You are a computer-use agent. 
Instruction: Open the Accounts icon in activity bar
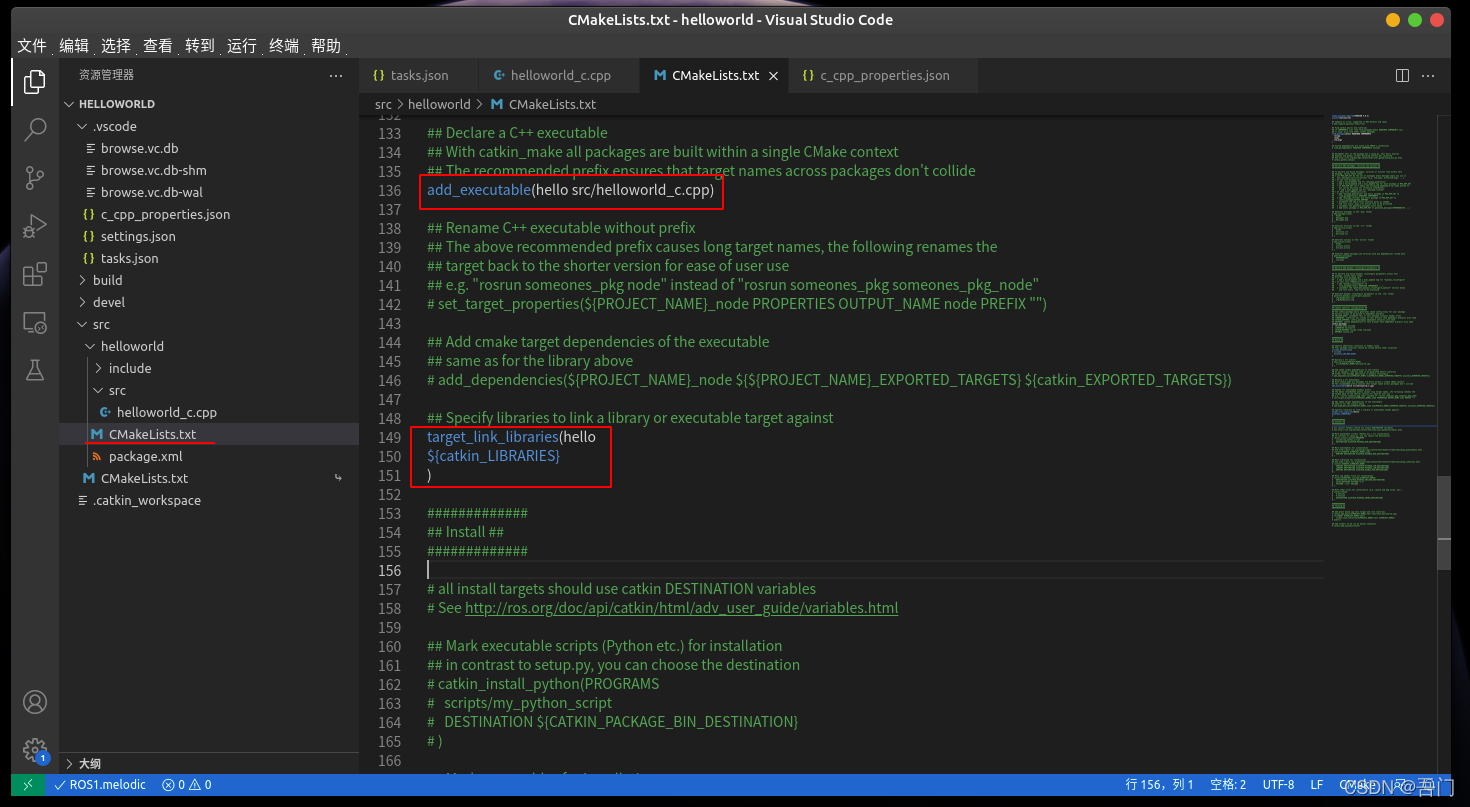(34, 701)
